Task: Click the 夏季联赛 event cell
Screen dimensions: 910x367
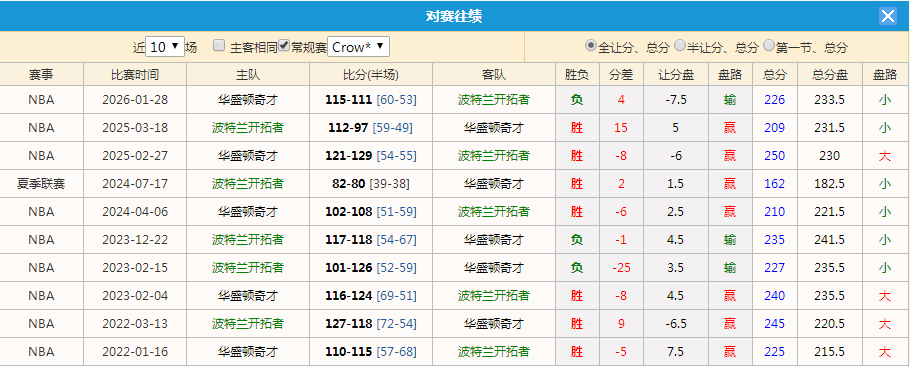Action: 41,184
